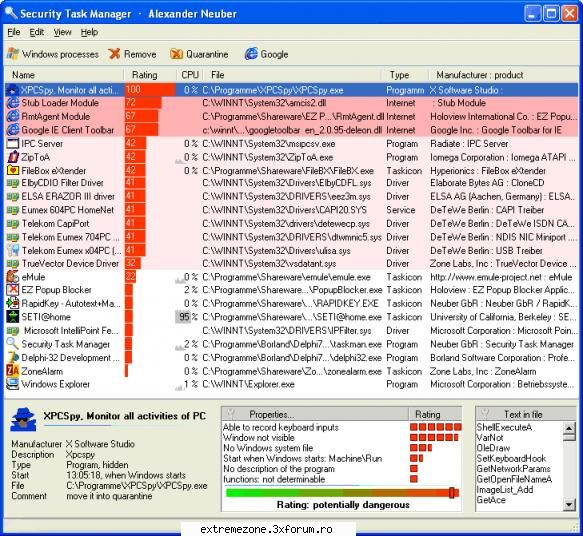Select the 95 % CPU cell for SETI@home
583x536 pixels.
[187, 317]
